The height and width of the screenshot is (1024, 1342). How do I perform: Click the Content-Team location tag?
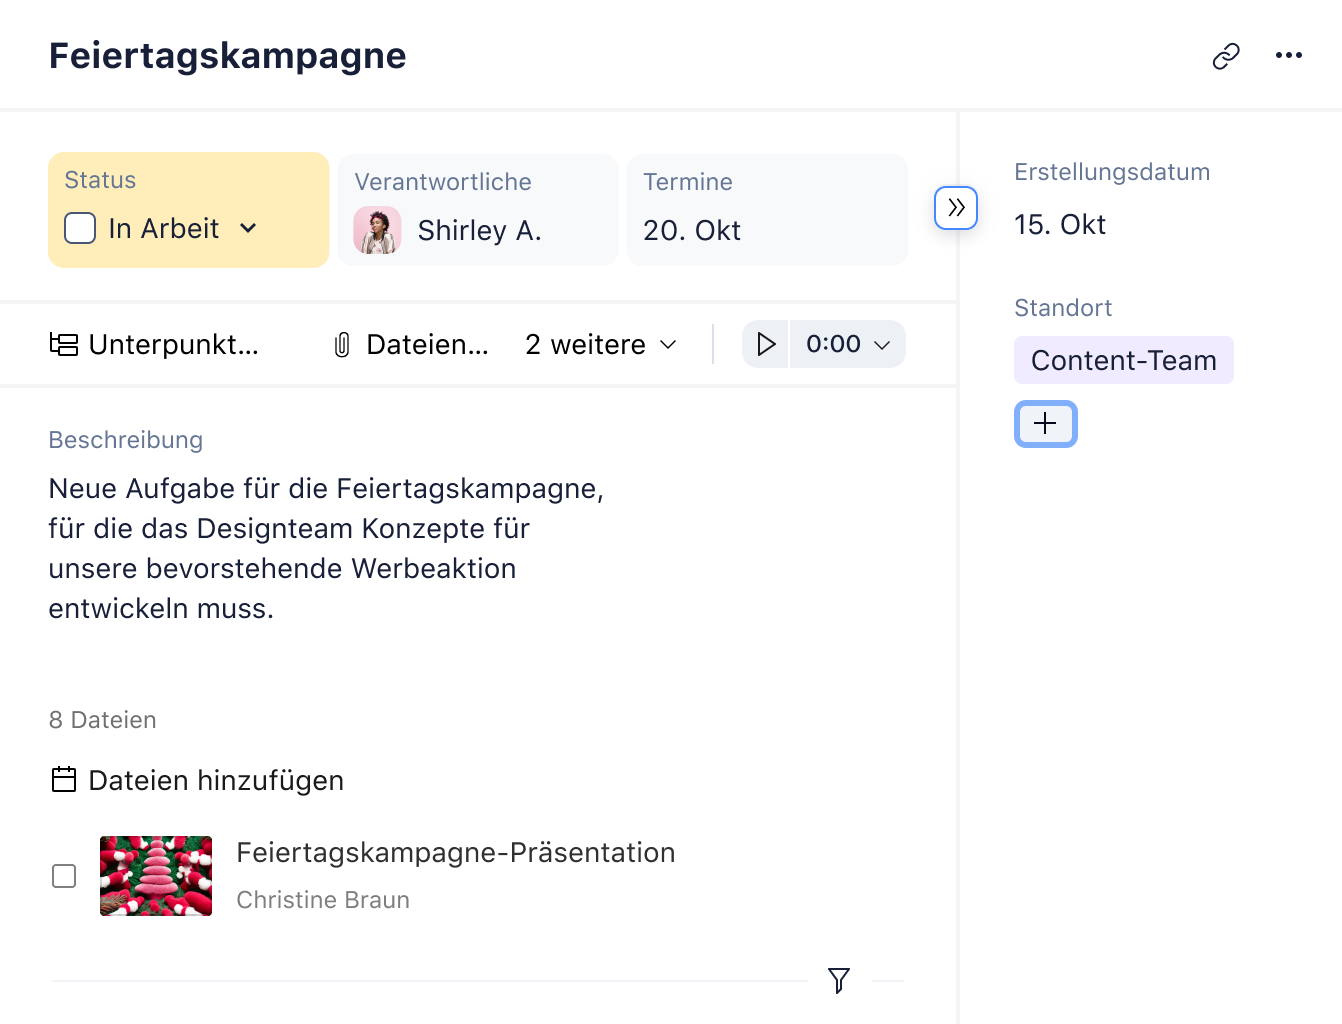(x=1124, y=360)
